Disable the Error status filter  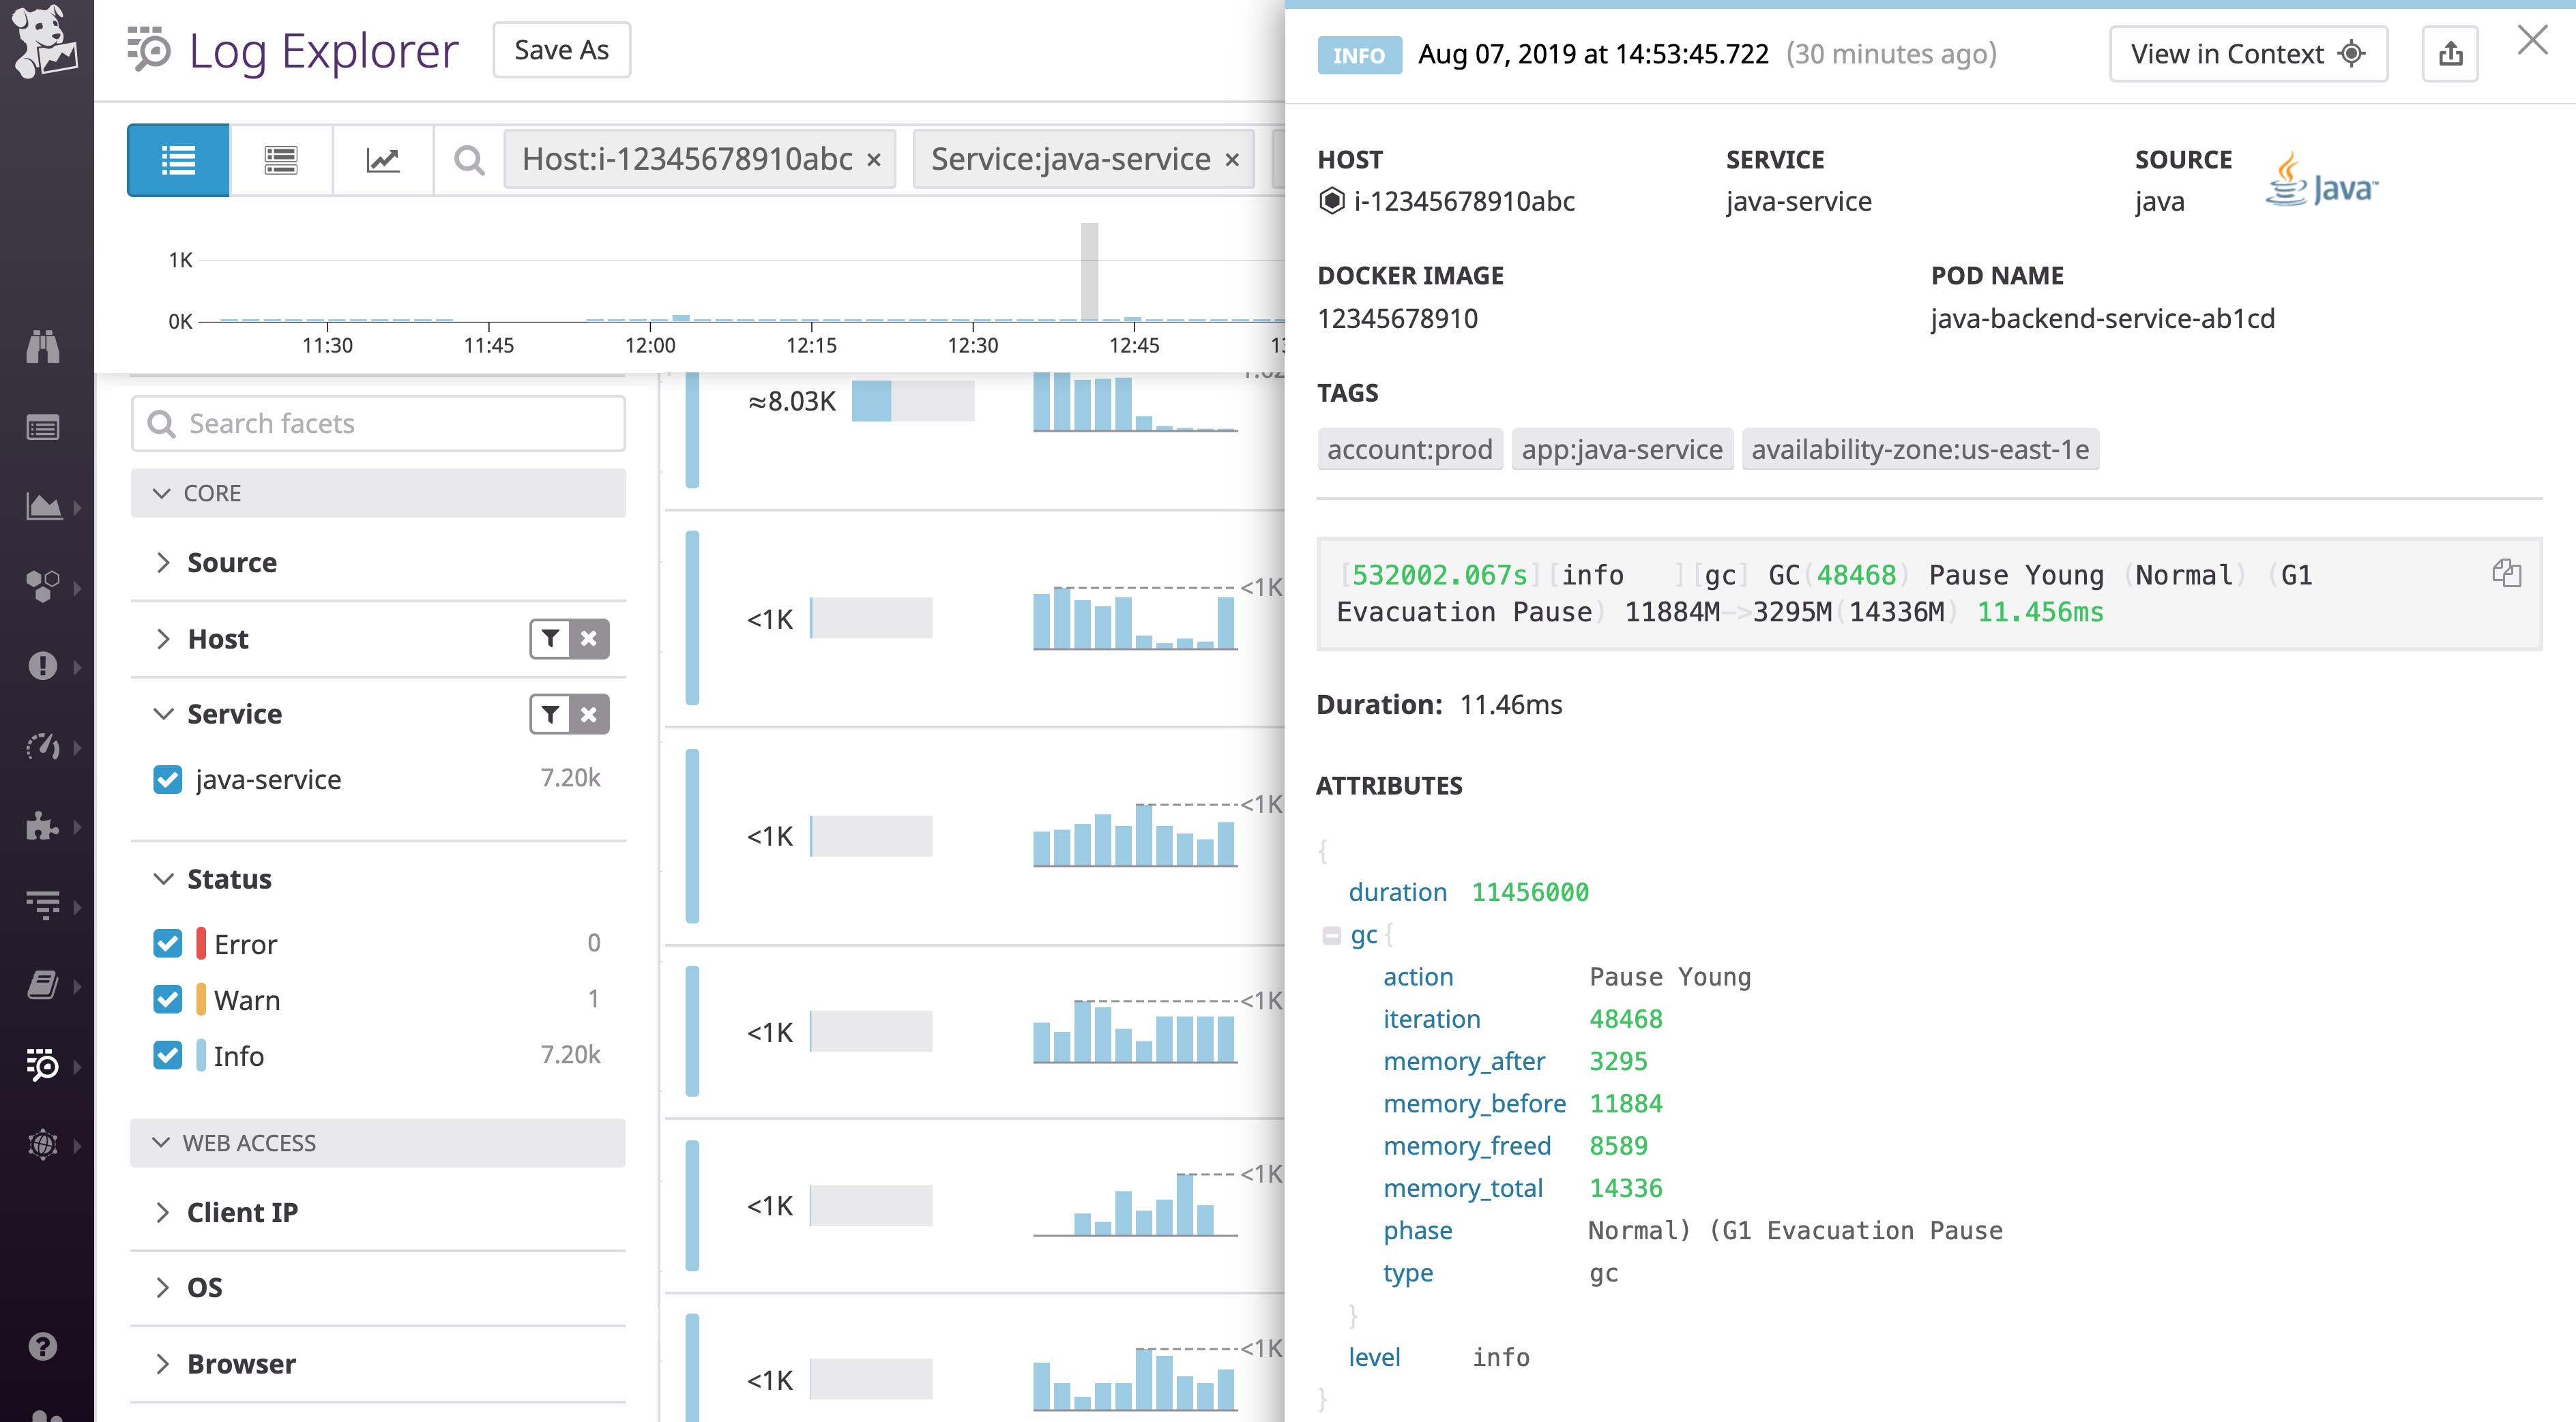coord(168,942)
